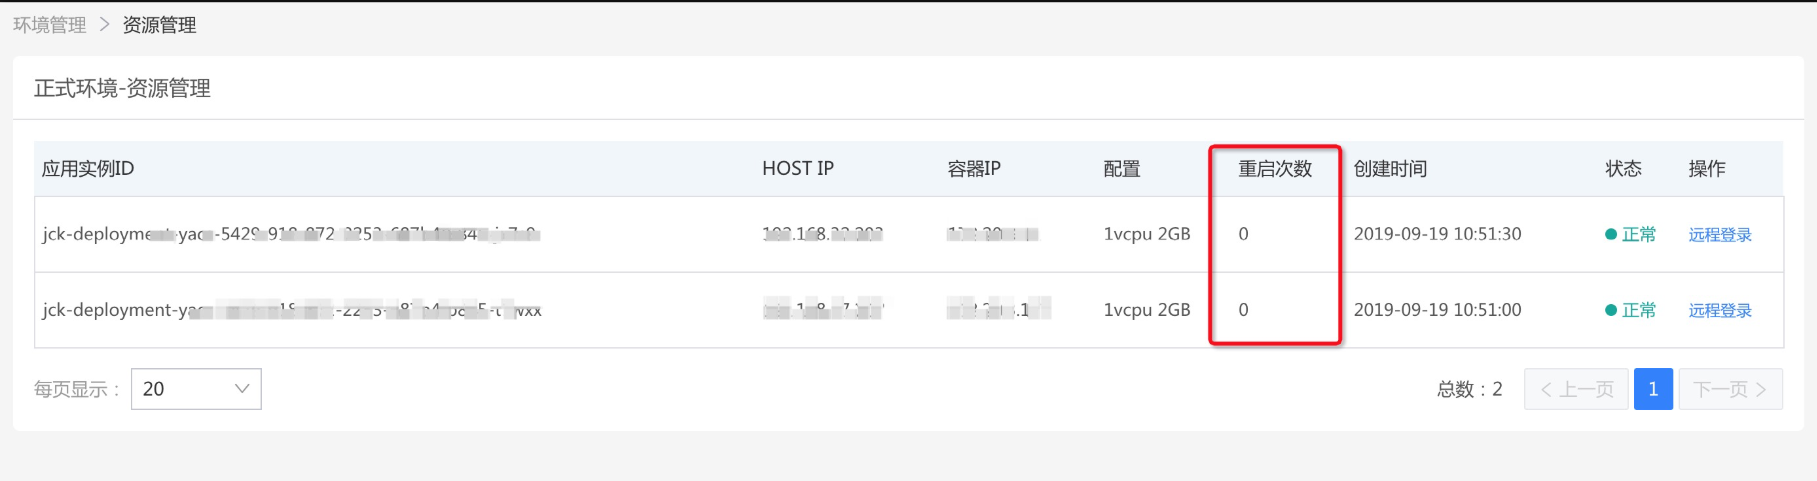Screen dimensions: 1817x481
Task: Click 远程登录 for first instance row
Action: point(1720,235)
